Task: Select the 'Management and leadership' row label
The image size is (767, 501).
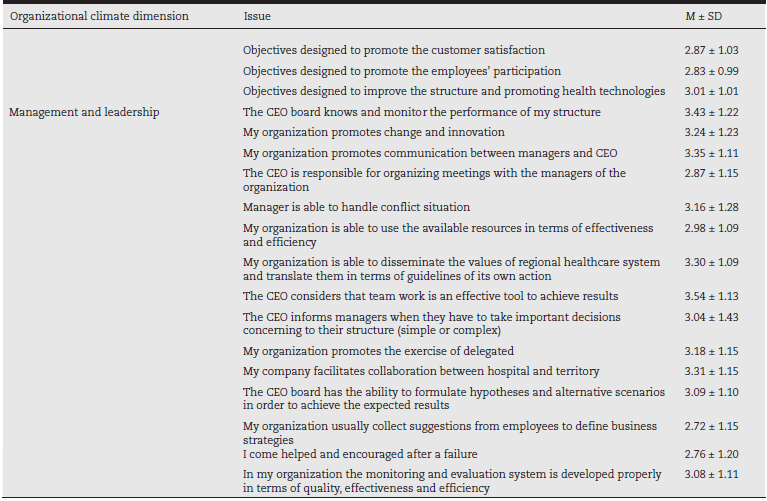Action: [83, 112]
